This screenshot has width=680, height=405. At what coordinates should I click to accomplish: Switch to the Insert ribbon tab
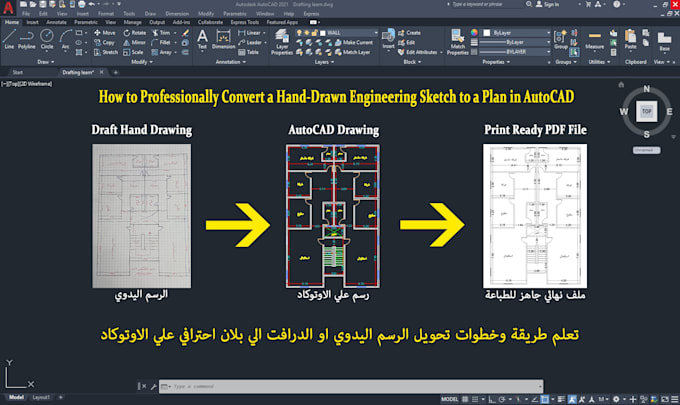[33, 22]
